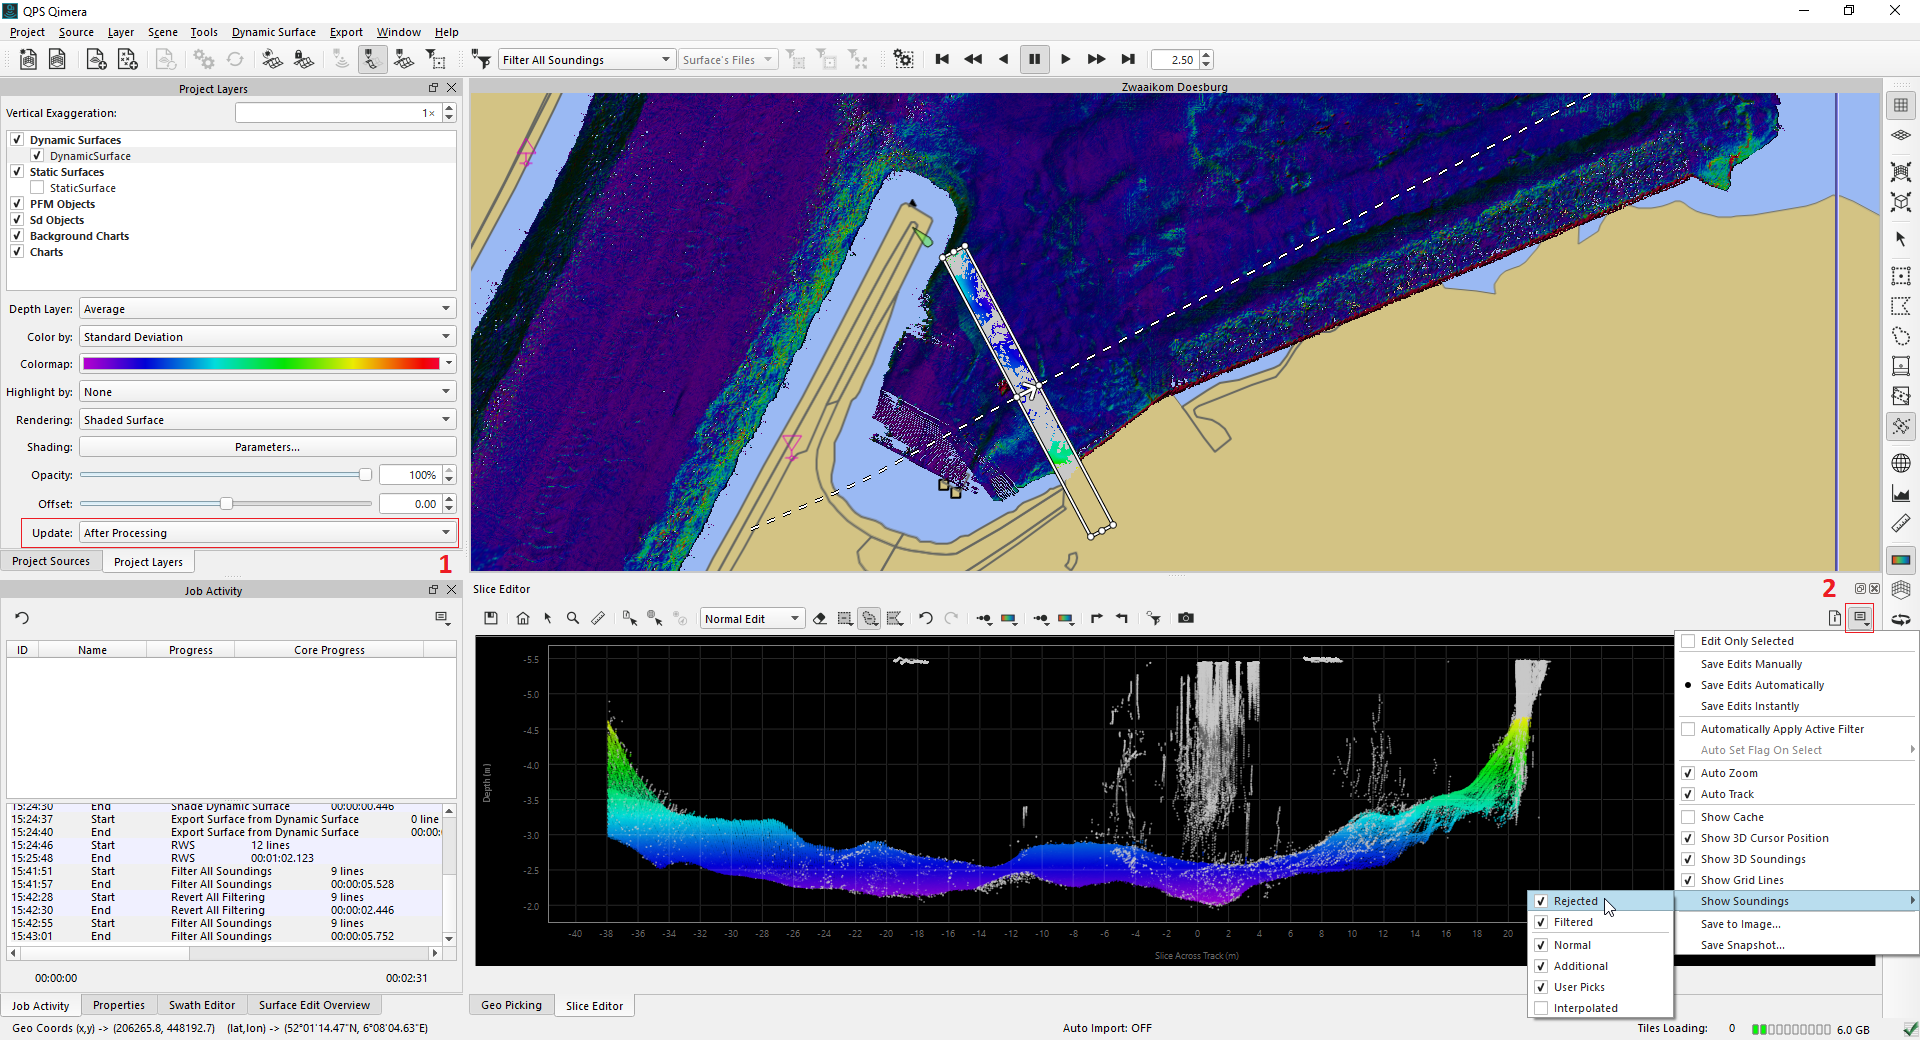
Task: Open the Dynamic Surface menu
Action: (273, 32)
